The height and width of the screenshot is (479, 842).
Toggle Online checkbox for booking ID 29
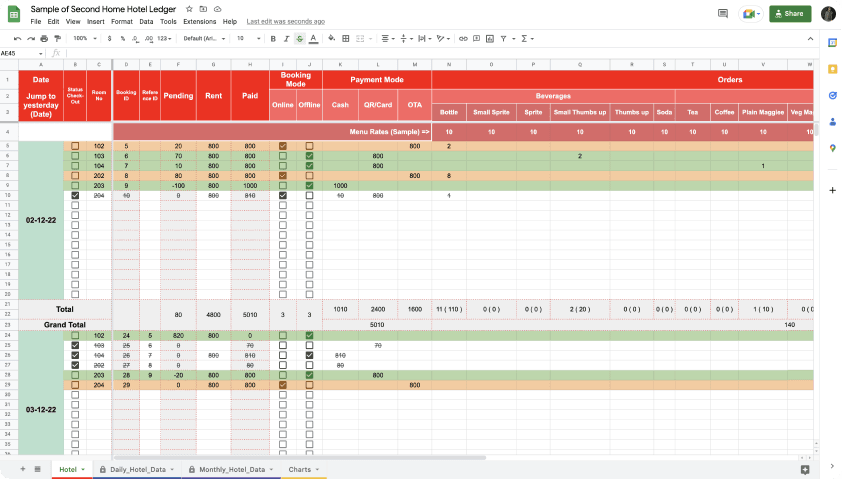(283, 385)
